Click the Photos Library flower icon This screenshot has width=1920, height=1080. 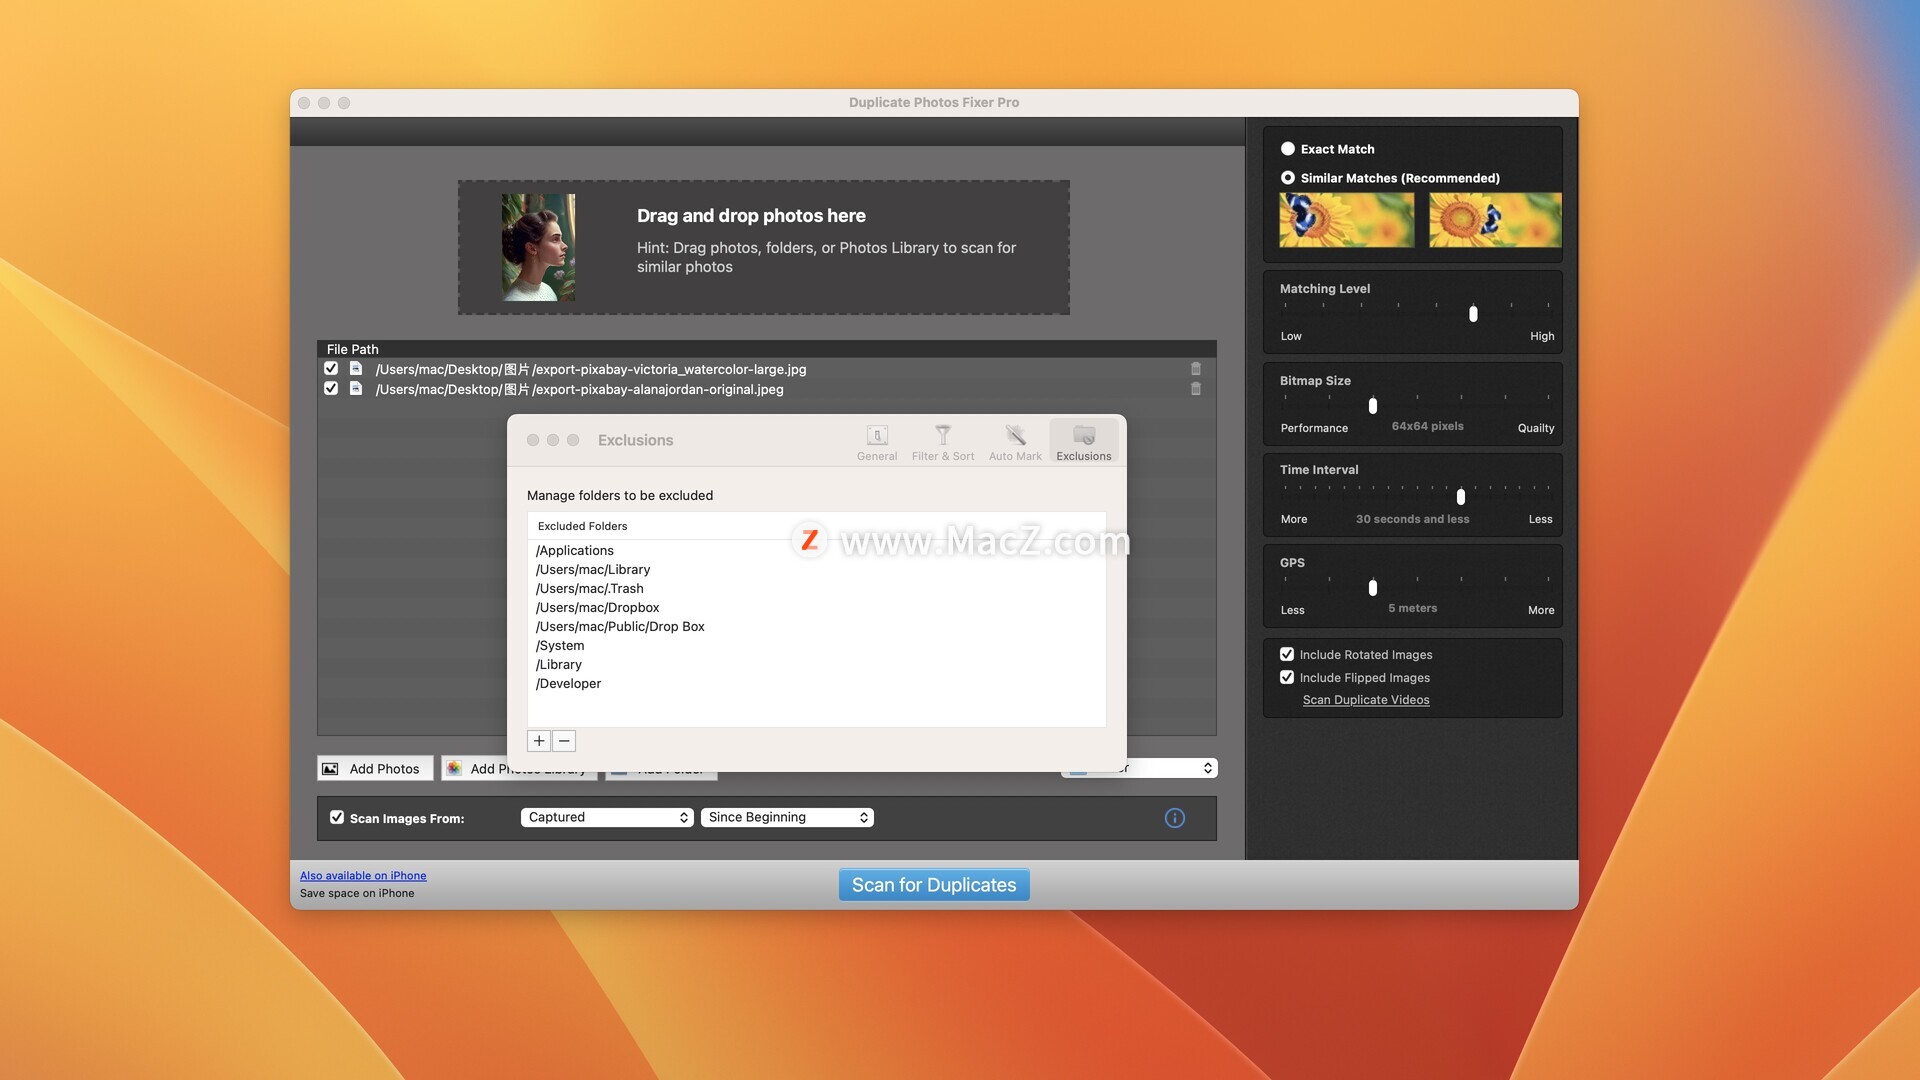[454, 768]
